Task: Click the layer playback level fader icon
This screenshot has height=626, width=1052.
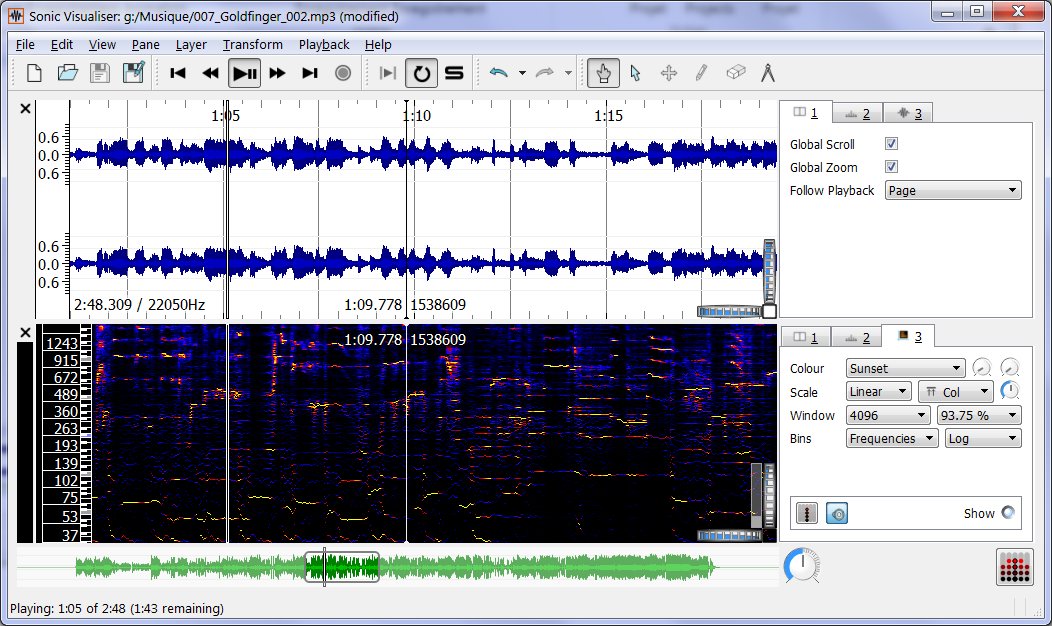Action: 807,513
